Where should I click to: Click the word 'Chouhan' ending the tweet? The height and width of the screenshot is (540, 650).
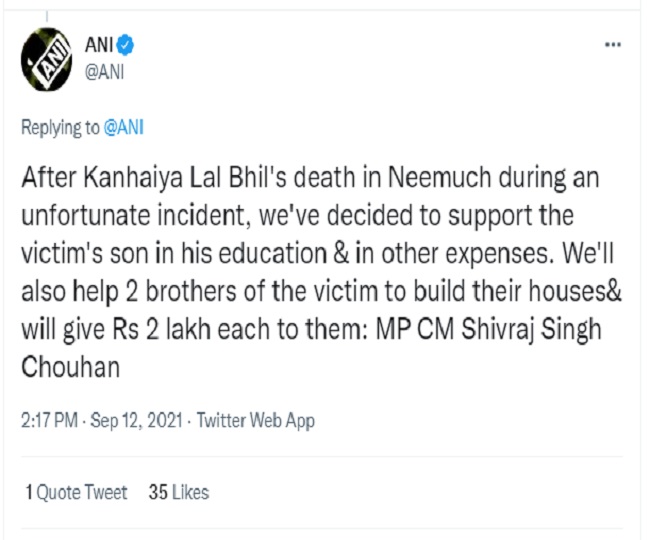(x=71, y=367)
